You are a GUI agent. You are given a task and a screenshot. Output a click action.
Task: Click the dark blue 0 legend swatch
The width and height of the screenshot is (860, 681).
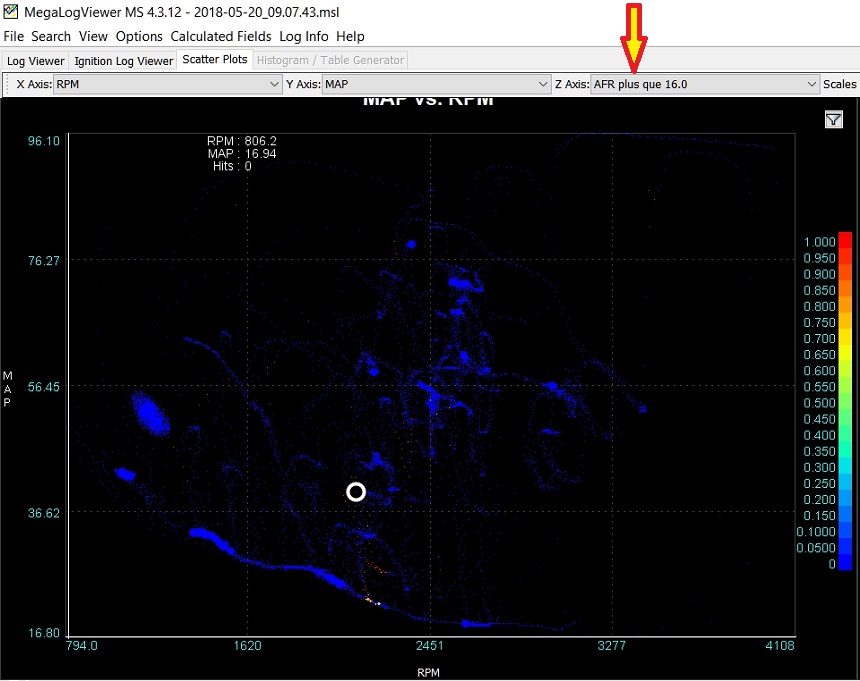coord(845,564)
